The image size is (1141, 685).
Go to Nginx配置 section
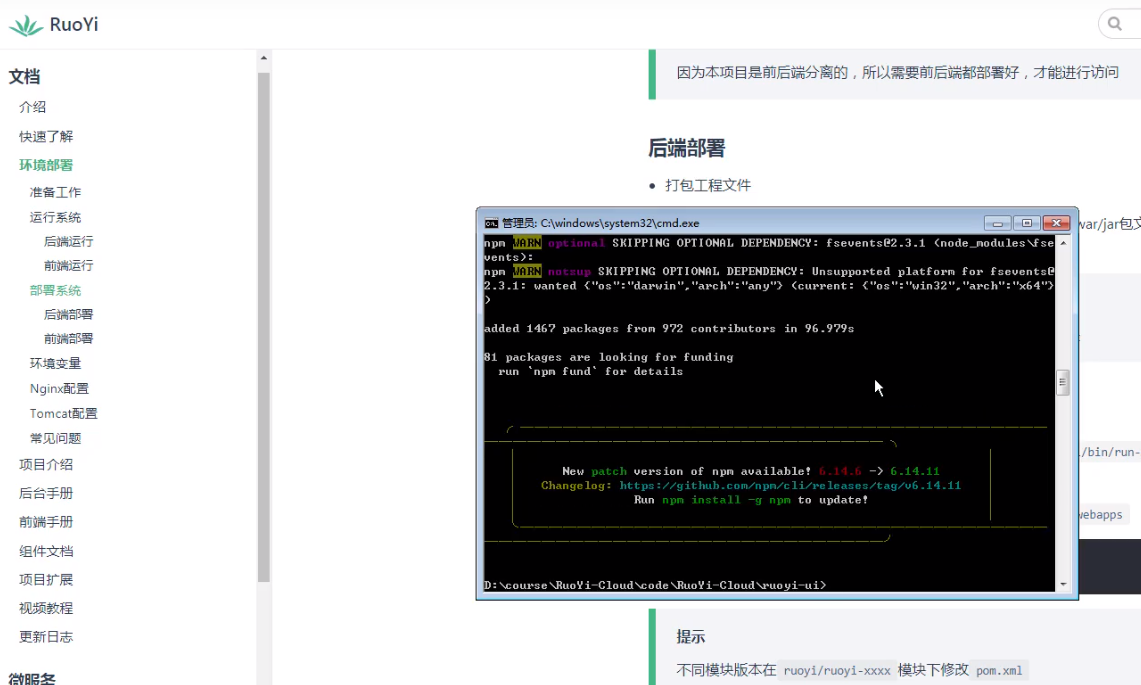59,389
